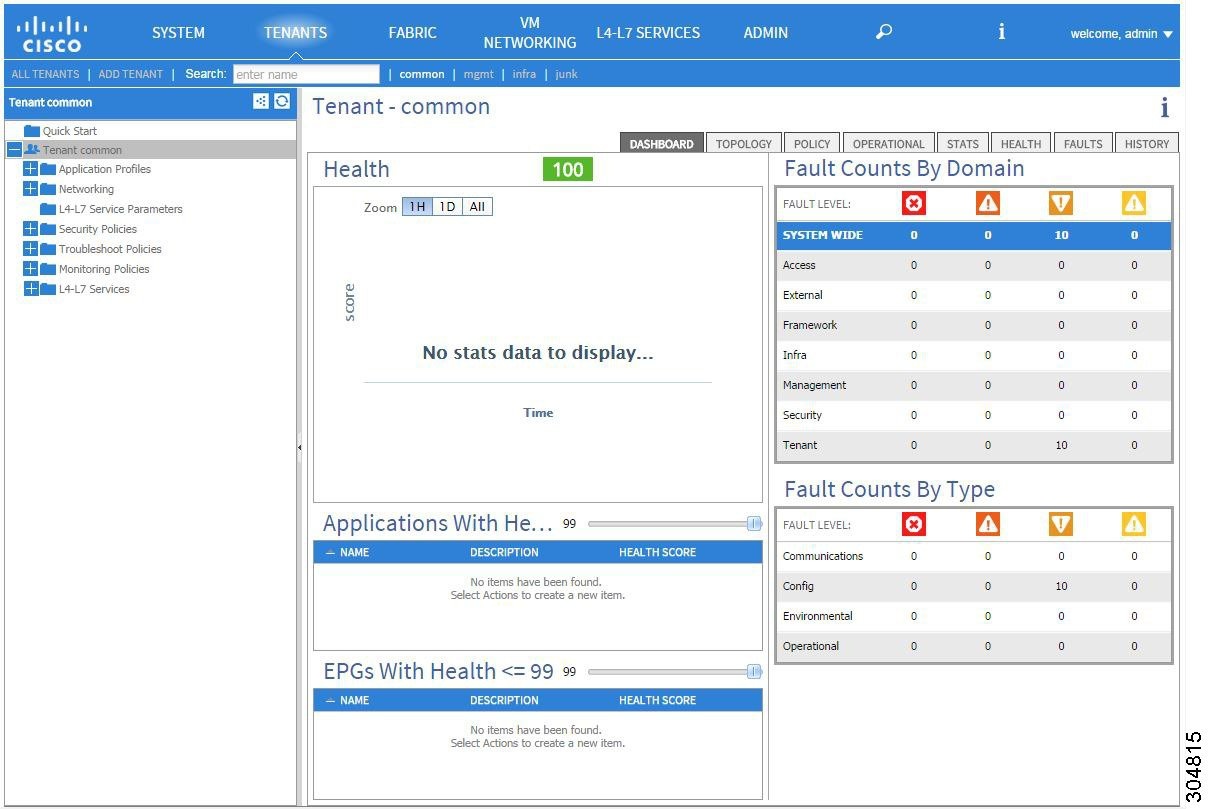Click the Networking folder icon
Viewport: 1210px width, 809px height.
pos(48,189)
